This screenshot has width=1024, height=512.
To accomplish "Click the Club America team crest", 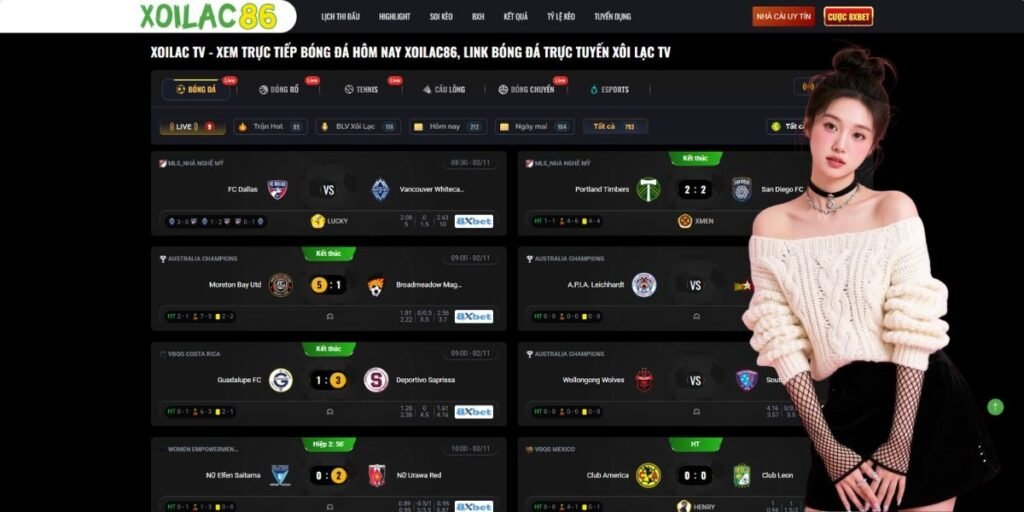I will point(648,475).
